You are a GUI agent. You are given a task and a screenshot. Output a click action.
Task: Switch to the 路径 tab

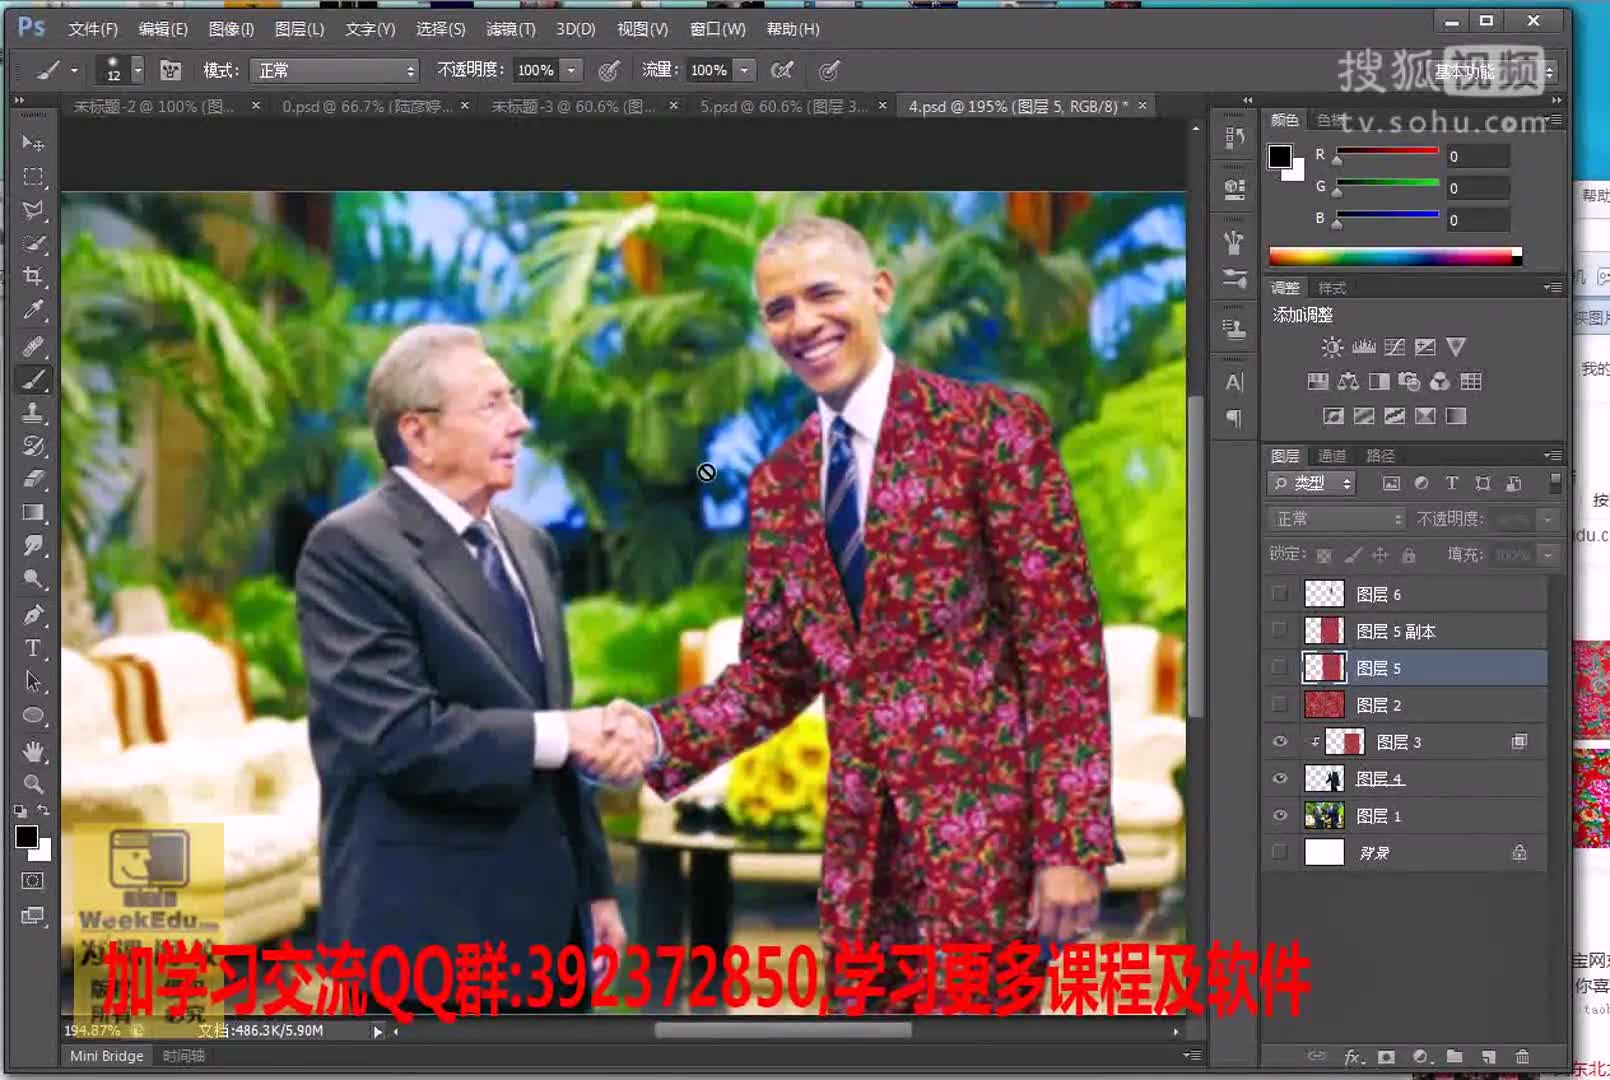[x=1380, y=456]
